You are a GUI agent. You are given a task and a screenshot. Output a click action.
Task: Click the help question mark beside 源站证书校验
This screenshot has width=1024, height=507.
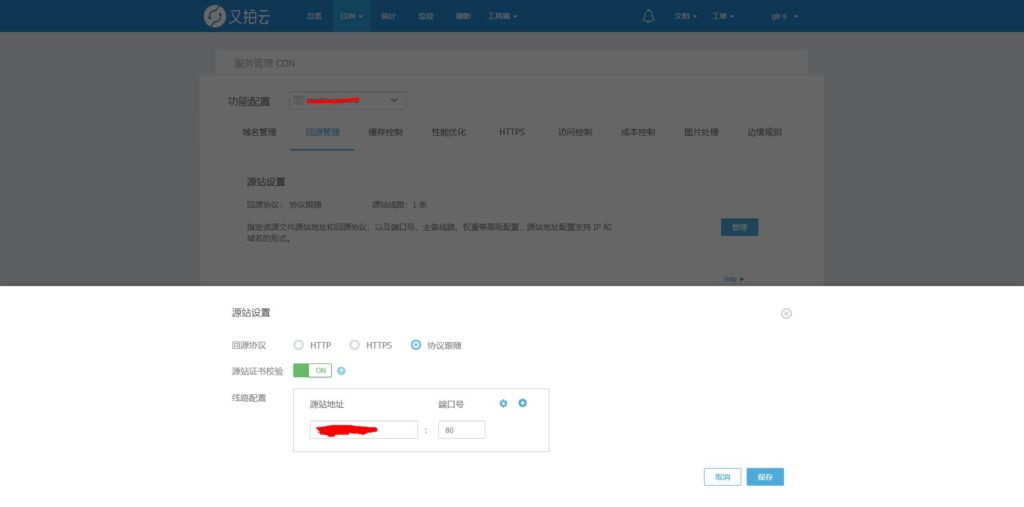point(341,371)
